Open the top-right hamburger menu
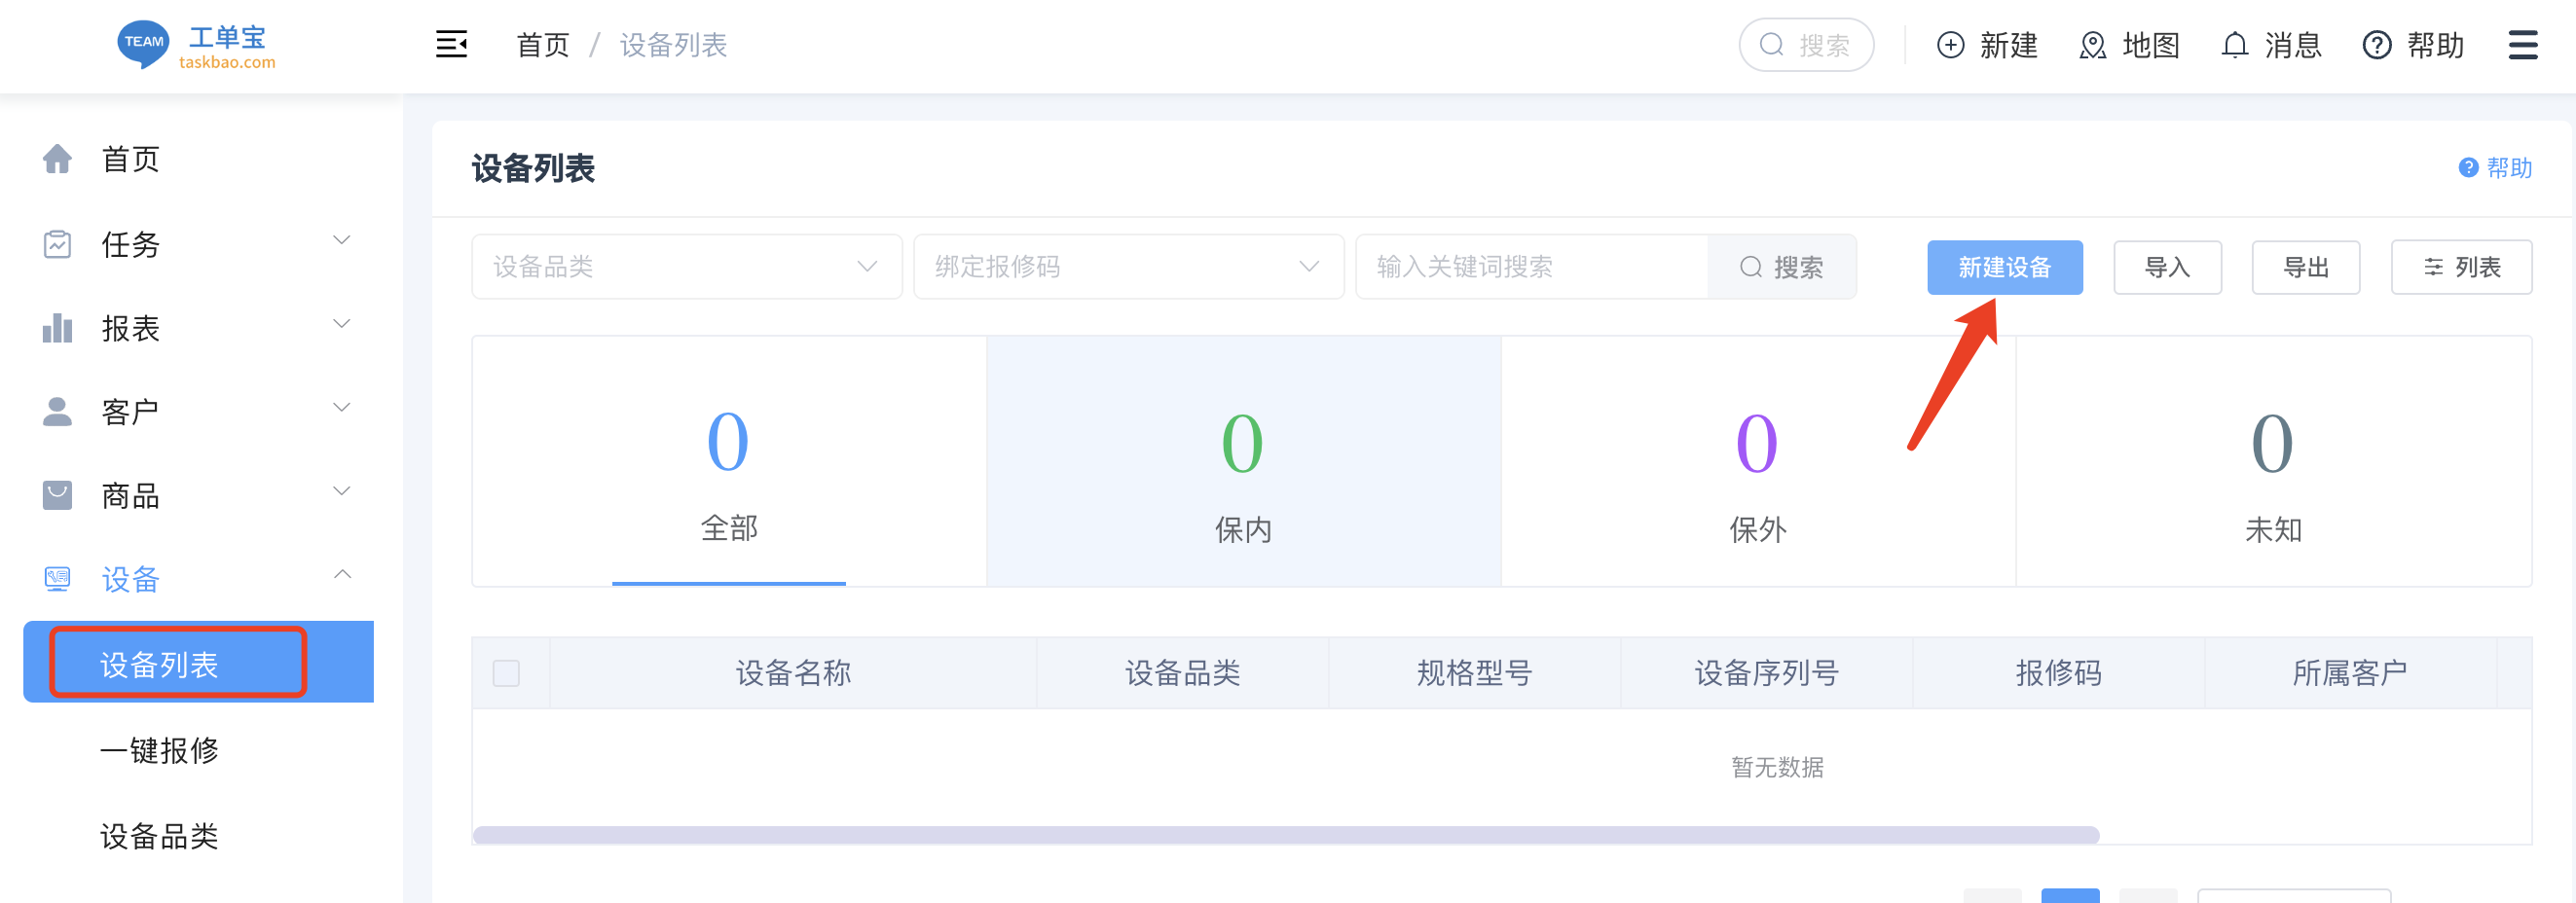Image resolution: width=2576 pixels, height=903 pixels. tap(2522, 45)
